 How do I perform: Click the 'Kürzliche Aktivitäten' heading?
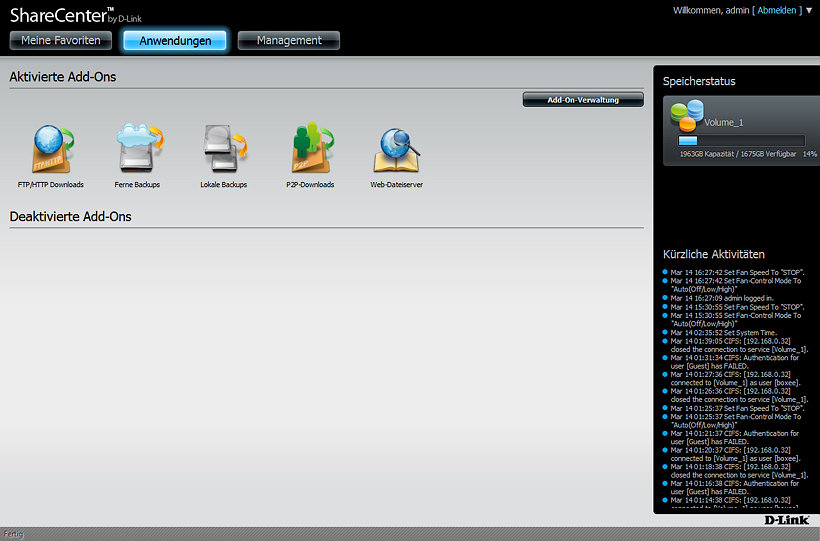[x=713, y=254]
